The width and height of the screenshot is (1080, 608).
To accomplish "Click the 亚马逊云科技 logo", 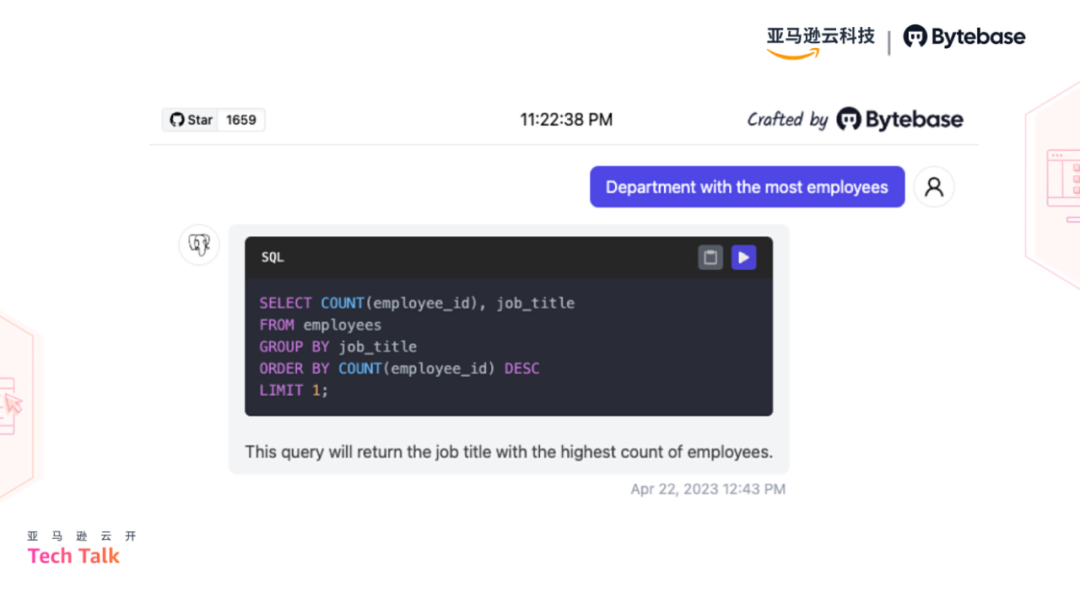I will (x=820, y=42).
